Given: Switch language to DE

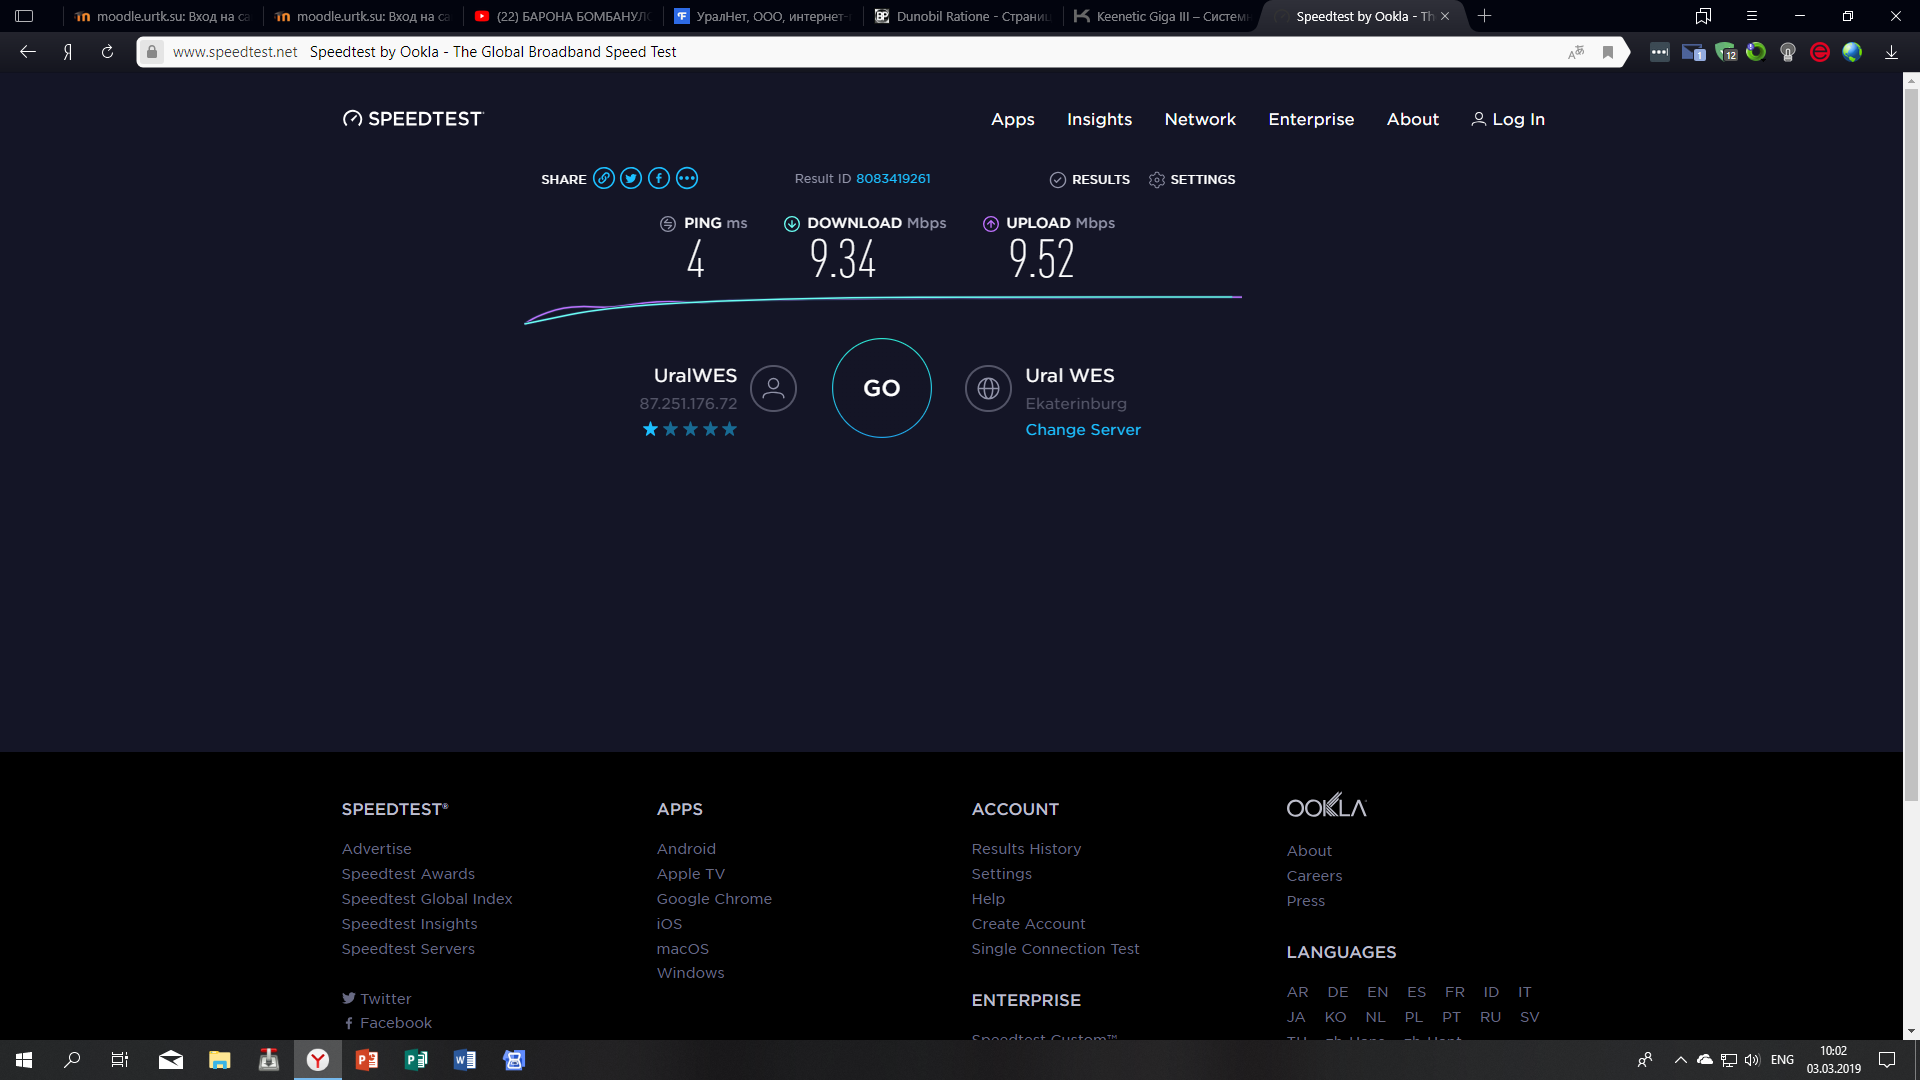Looking at the screenshot, I should tap(1338, 992).
